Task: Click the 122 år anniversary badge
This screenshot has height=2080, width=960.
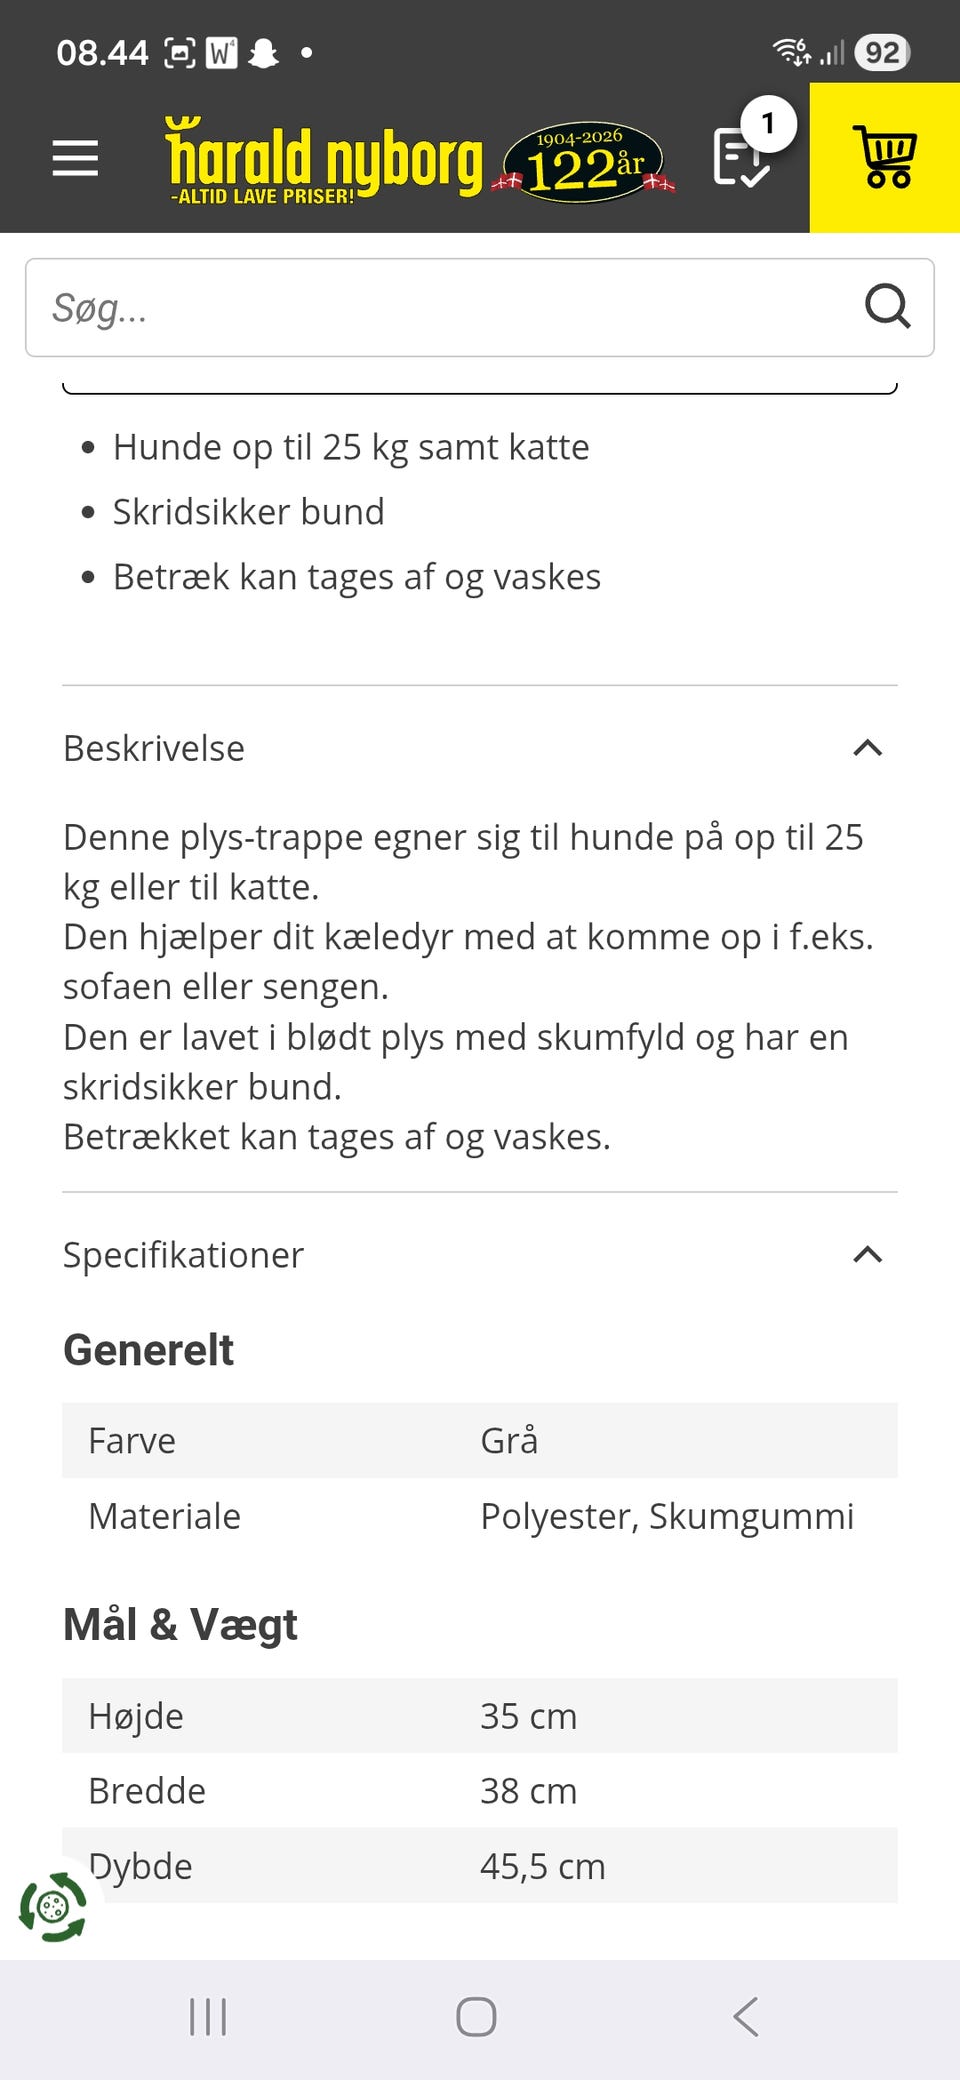Action: coord(583,162)
